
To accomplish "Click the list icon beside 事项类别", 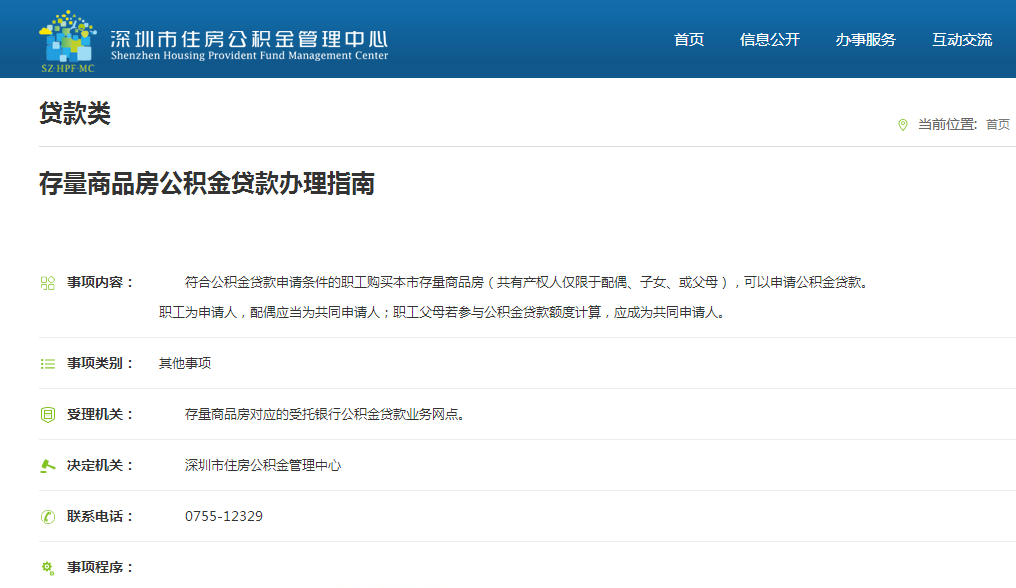I will click(48, 364).
